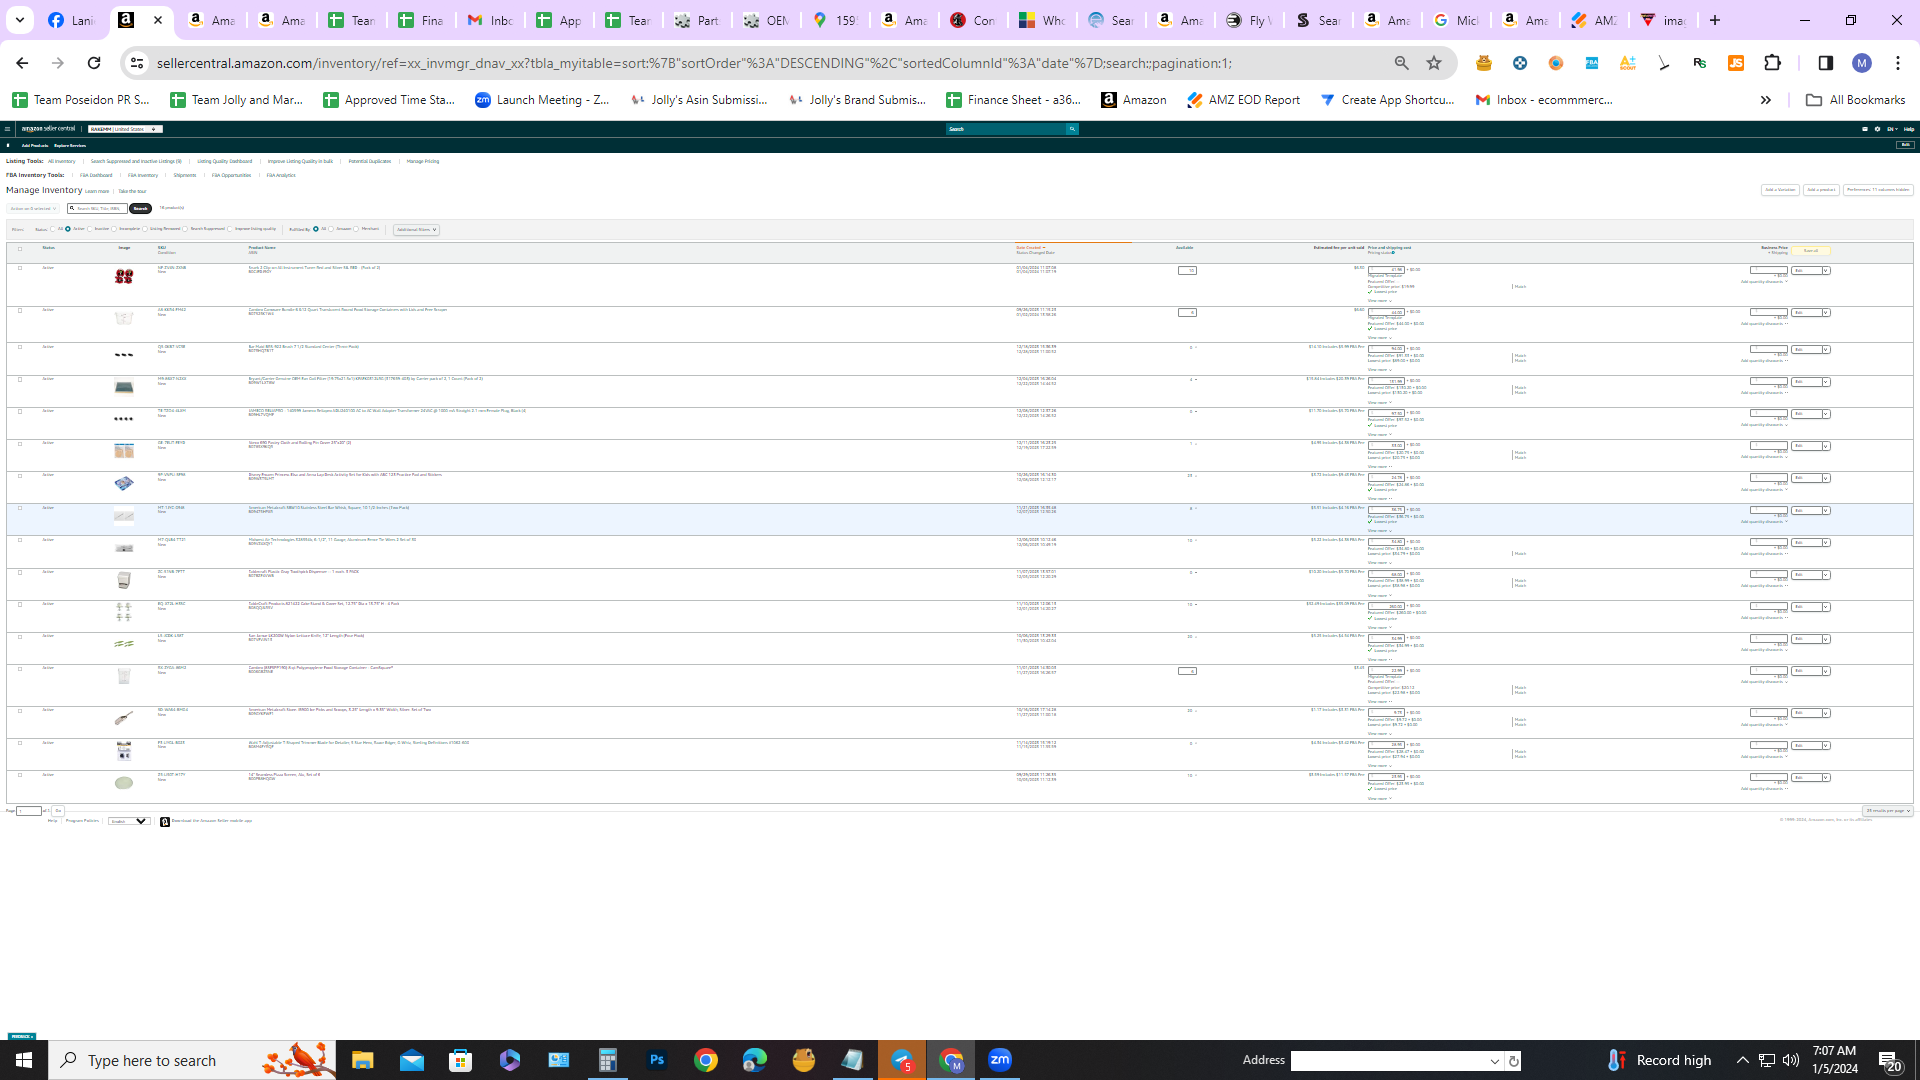Toggle Chrome side panel icon
Viewport: 1920px width, 1080px height.
(1825, 63)
